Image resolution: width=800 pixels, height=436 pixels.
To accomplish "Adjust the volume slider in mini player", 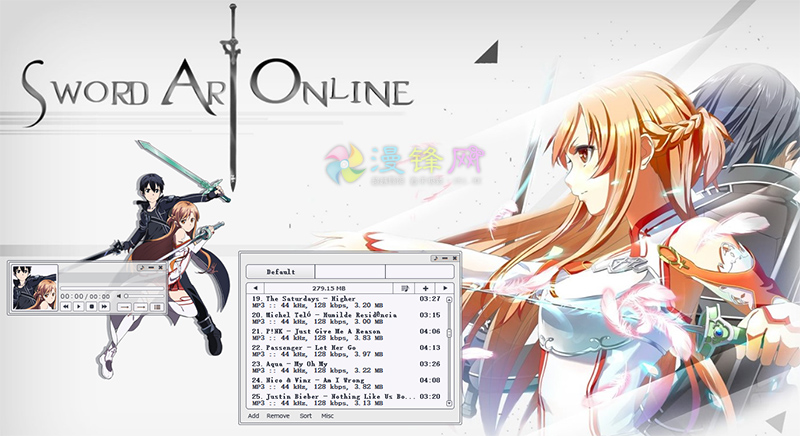I will click(x=144, y=296).
